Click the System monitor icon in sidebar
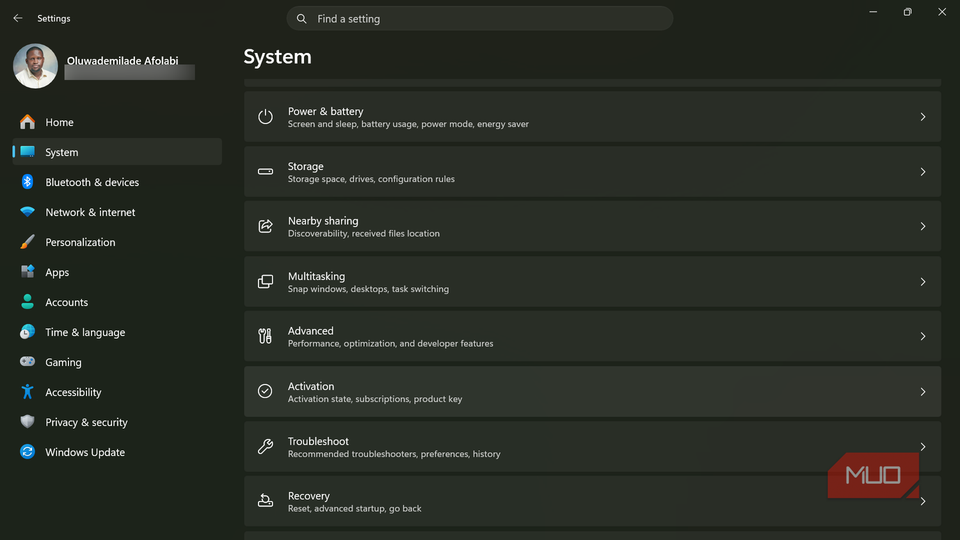The image size is (960, 540). tap(27, 152)
